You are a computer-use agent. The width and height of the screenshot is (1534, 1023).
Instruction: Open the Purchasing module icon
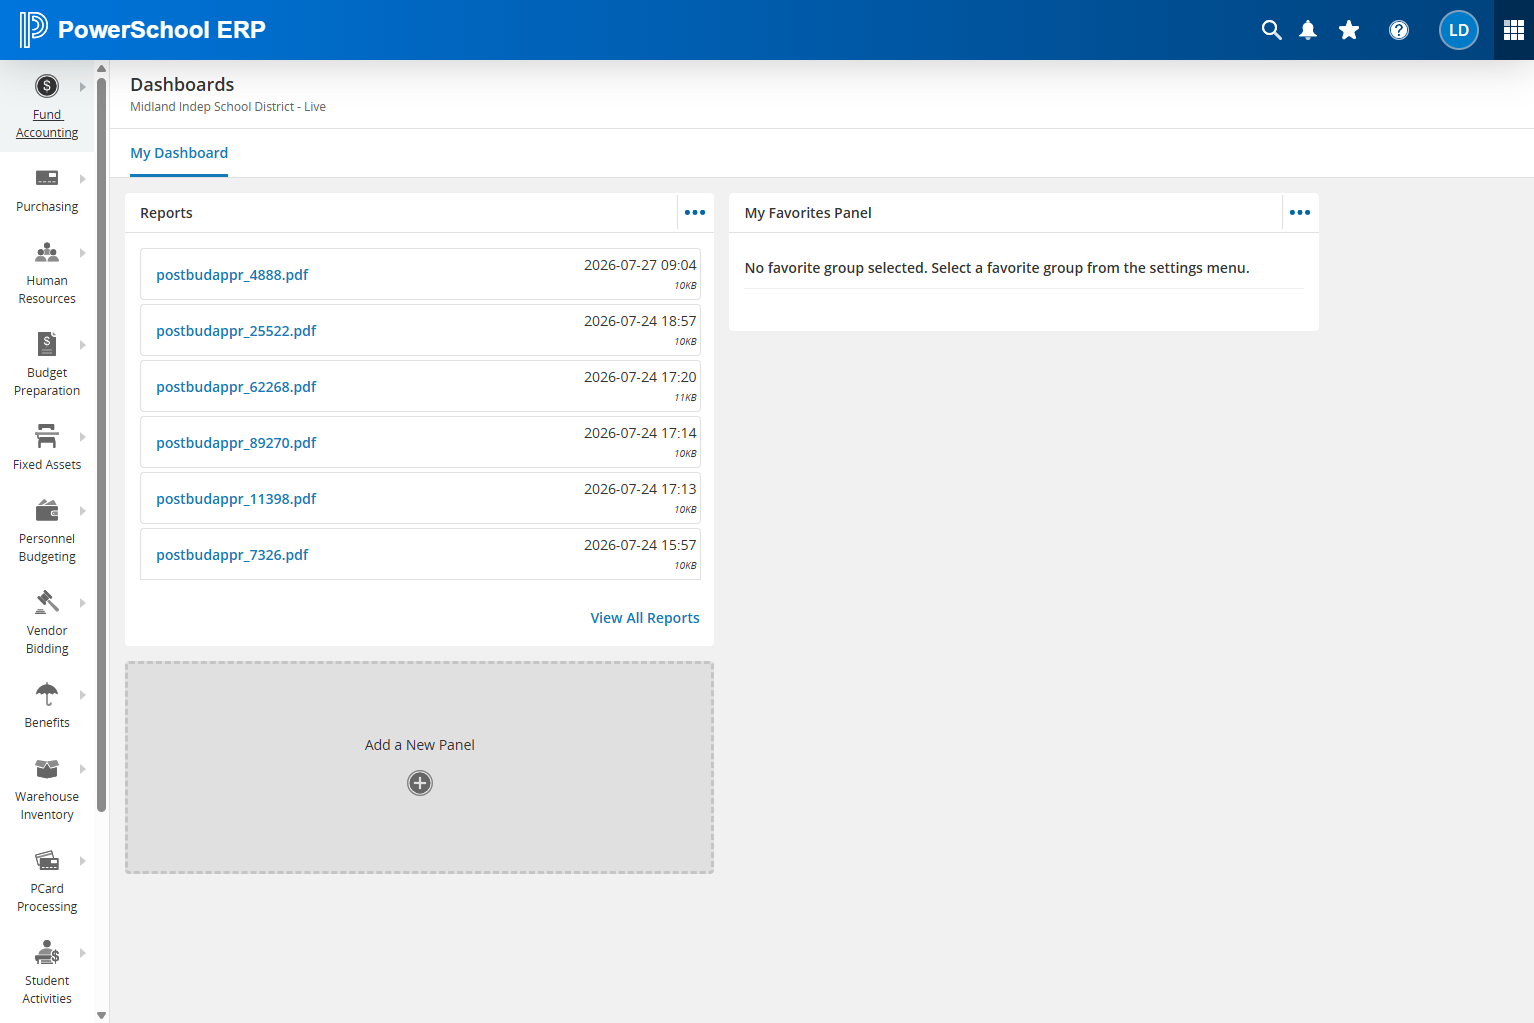(x=47, y=178)
